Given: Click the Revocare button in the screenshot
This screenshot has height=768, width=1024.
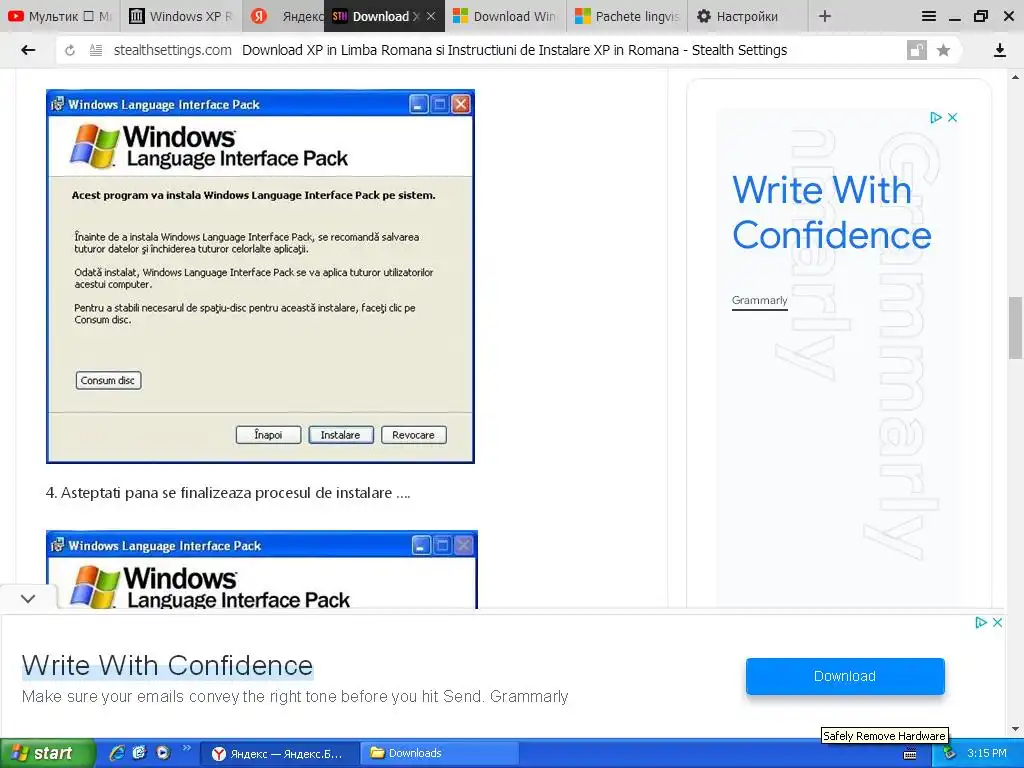Looking at the screenshot, I should pyautogui.click(x=413, y=435).
